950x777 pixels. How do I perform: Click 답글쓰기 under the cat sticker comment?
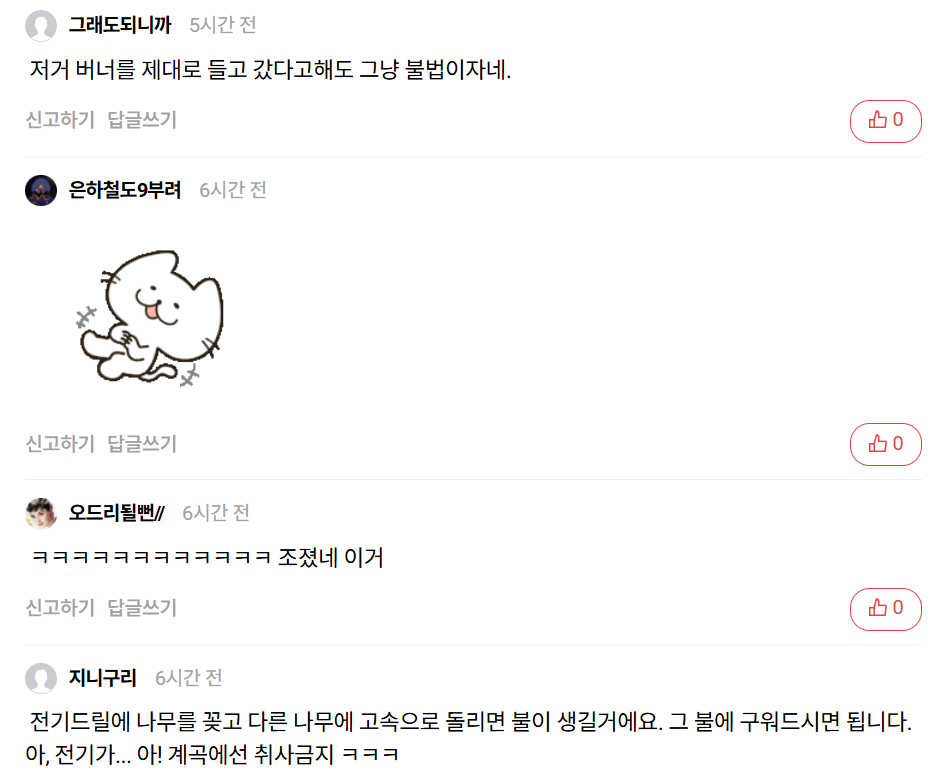coord(142,444)
